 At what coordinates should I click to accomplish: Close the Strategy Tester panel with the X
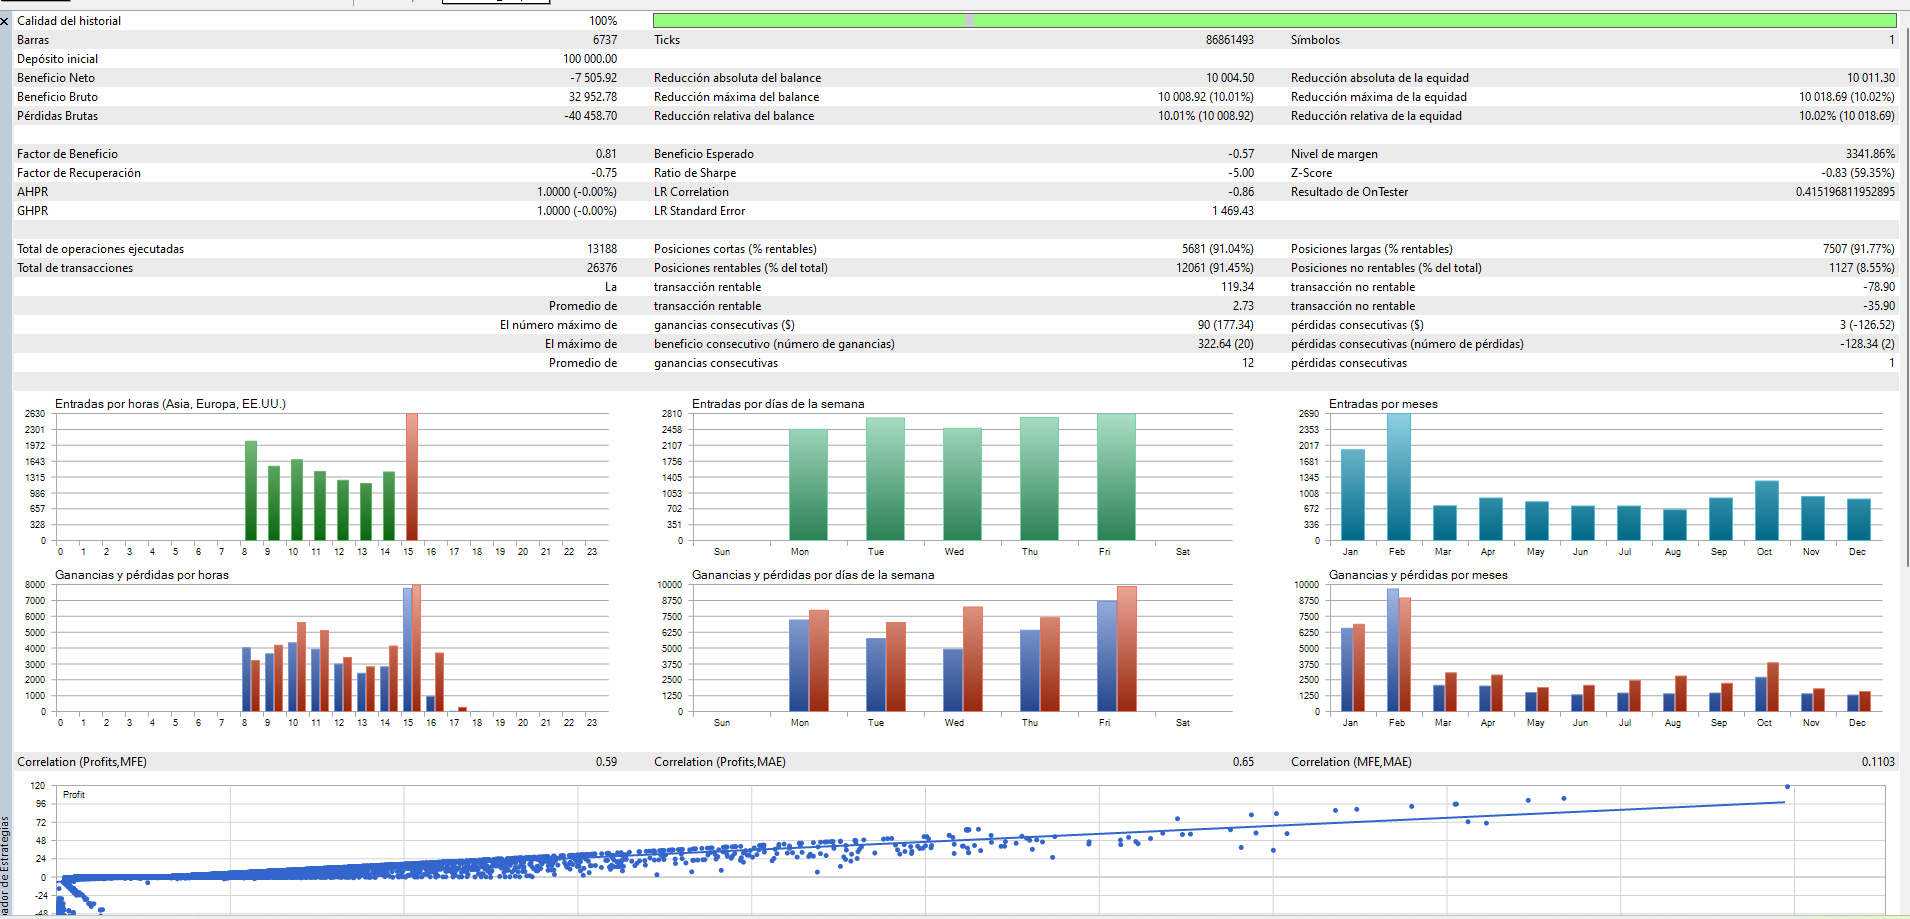(5, 21)
